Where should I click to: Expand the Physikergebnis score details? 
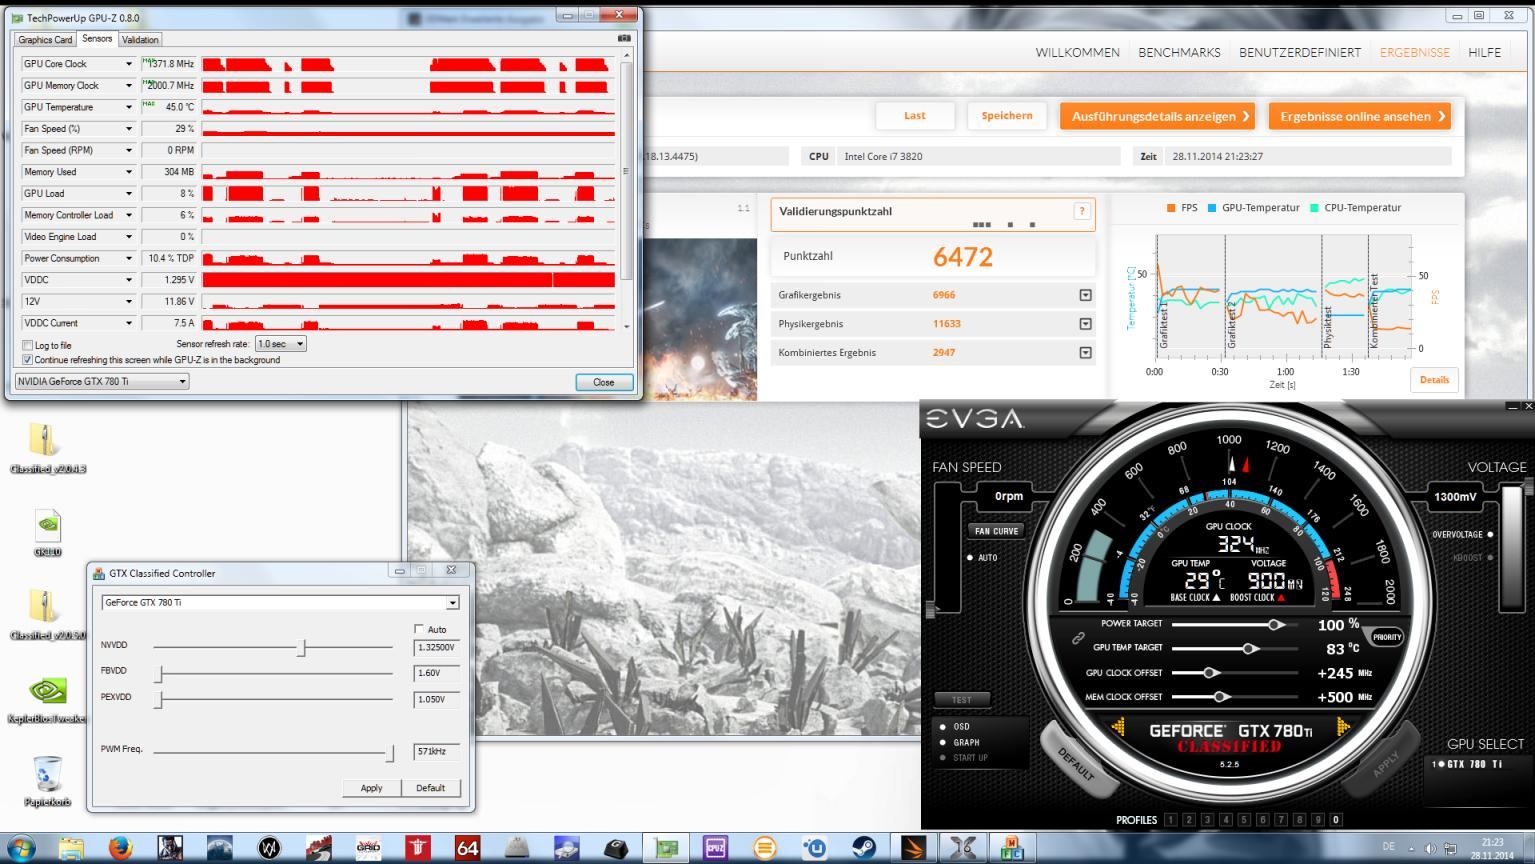tap(1085, 324)
